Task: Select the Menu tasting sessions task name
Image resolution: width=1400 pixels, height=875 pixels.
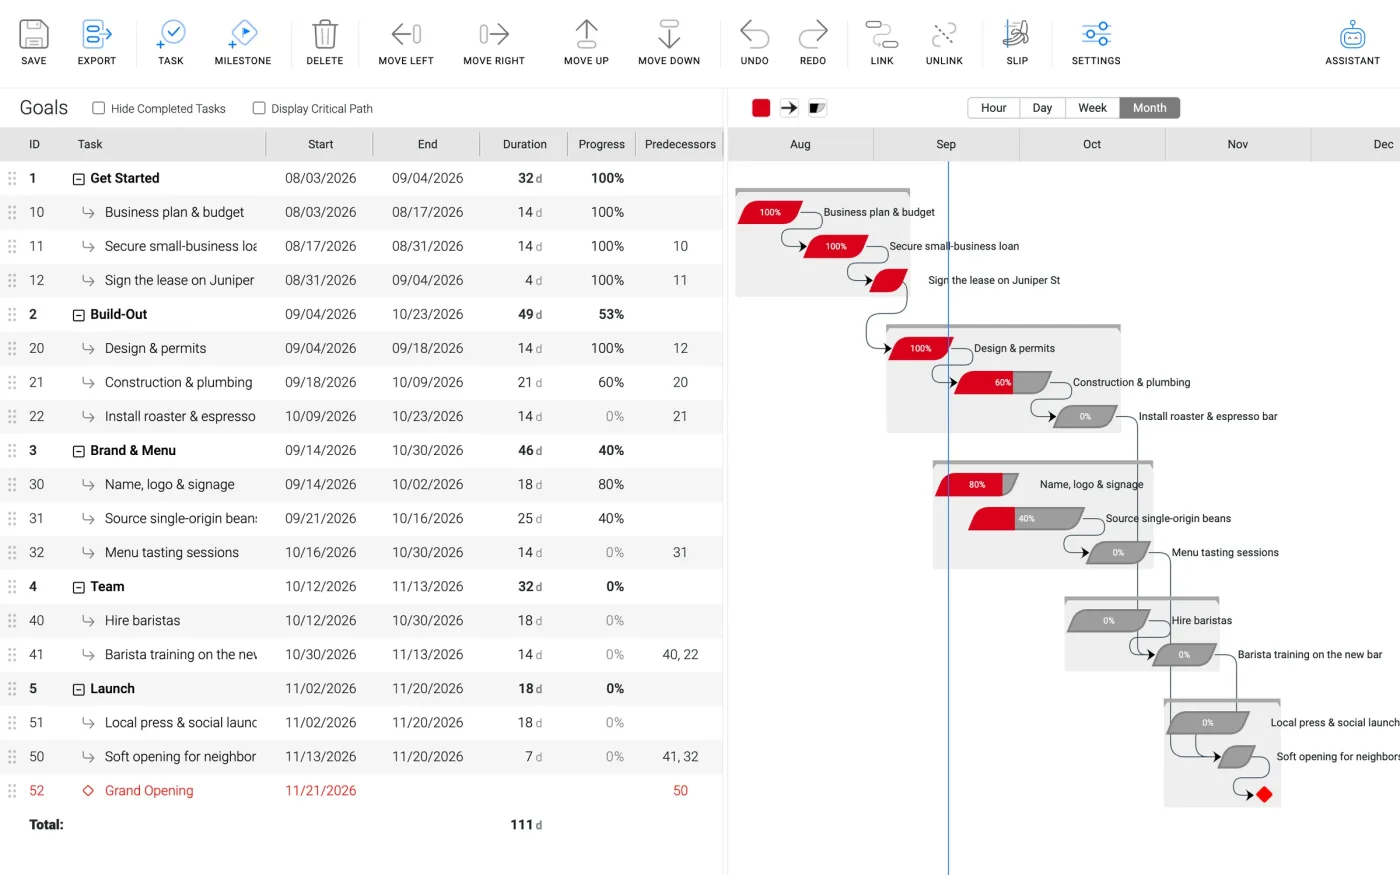Action: pyautogui.click(x=172, y=553)
